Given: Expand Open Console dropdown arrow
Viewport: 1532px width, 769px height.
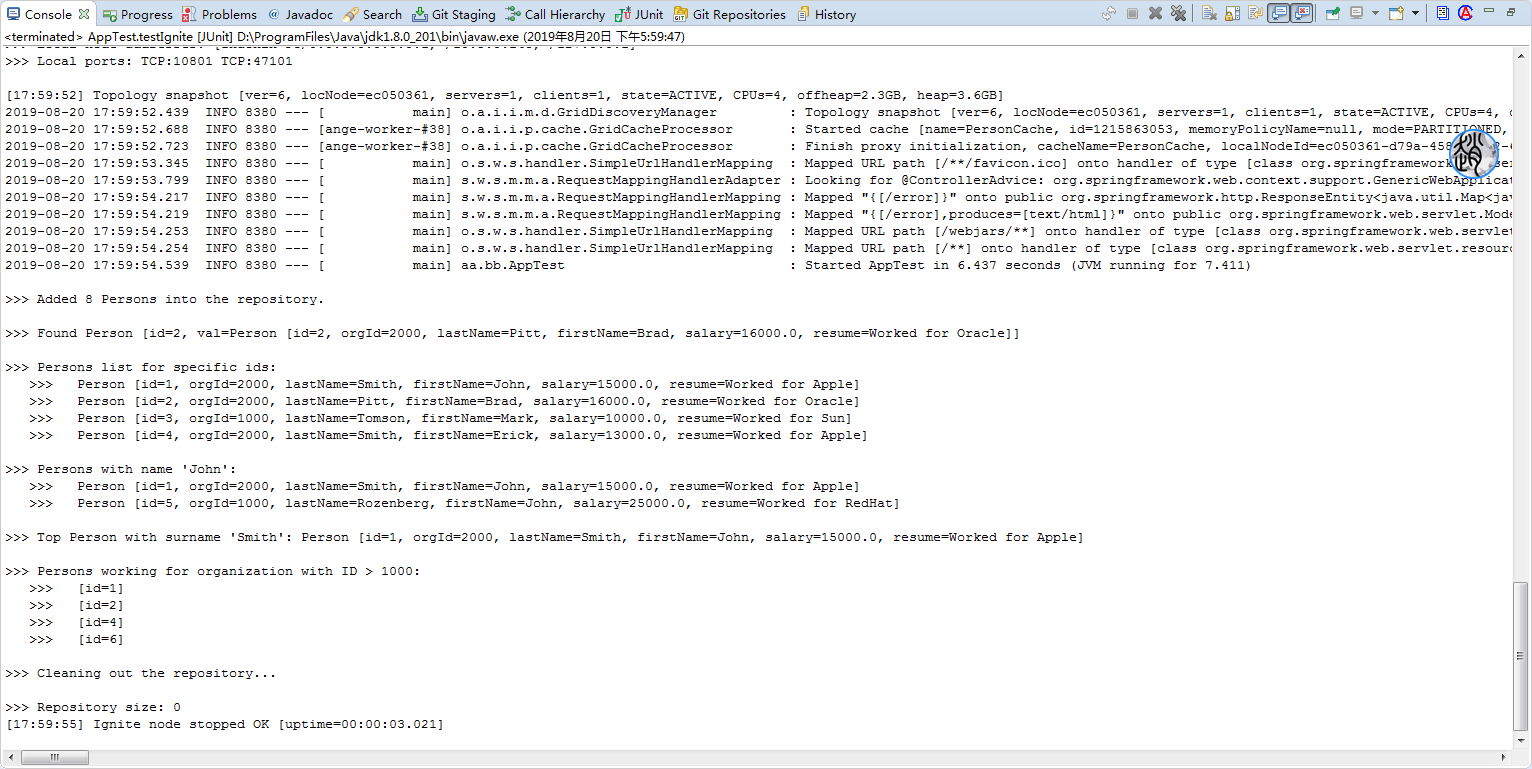Looking at the screenshot, I should click(x=1415, y=13).
